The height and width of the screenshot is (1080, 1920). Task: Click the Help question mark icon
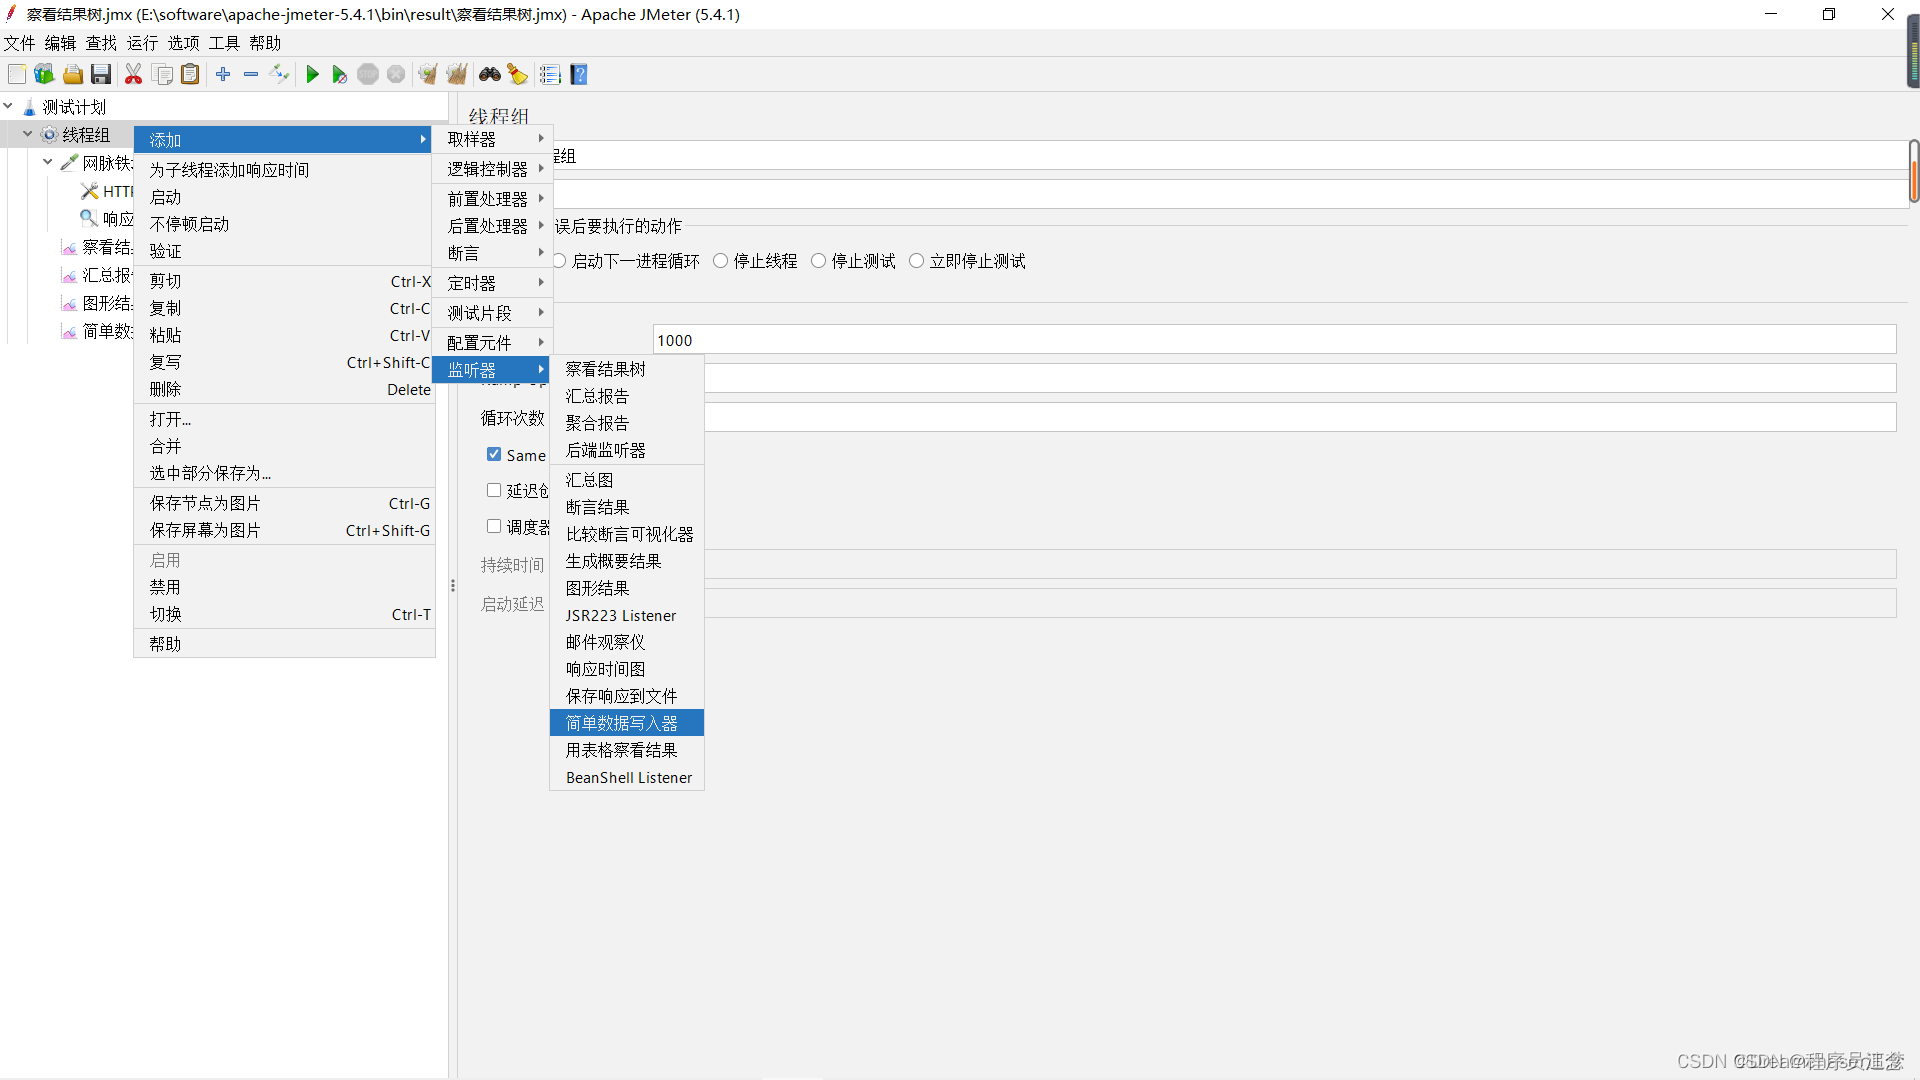point(579,75)
